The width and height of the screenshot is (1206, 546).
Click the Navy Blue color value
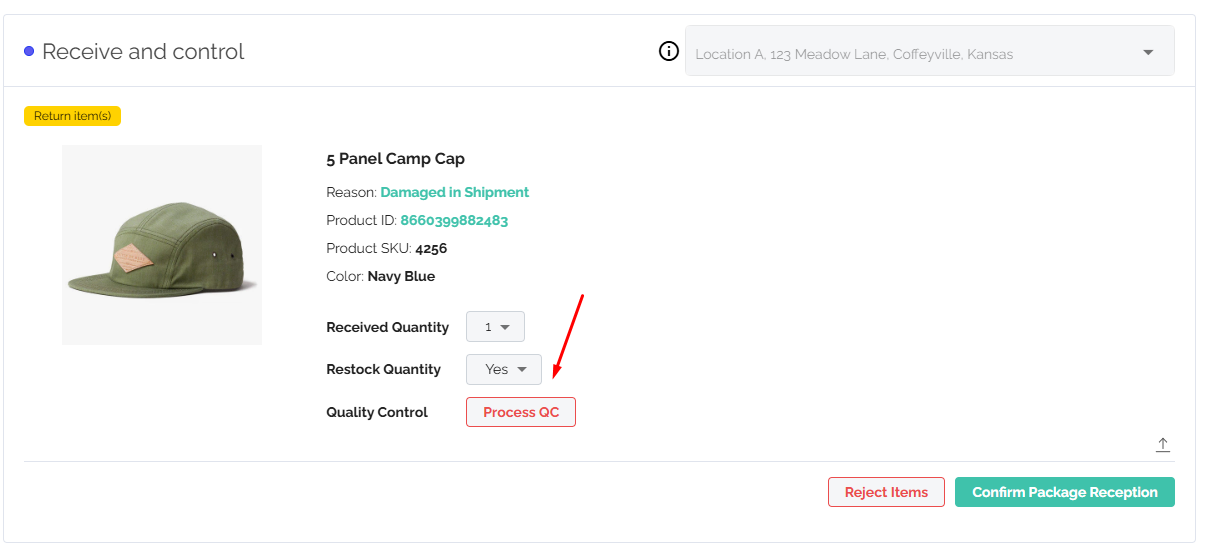[x=401, y=276]
